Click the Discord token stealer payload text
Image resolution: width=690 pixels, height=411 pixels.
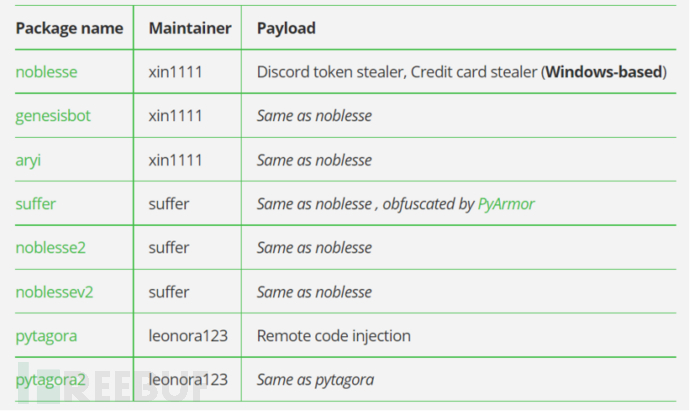coord(330,72)
